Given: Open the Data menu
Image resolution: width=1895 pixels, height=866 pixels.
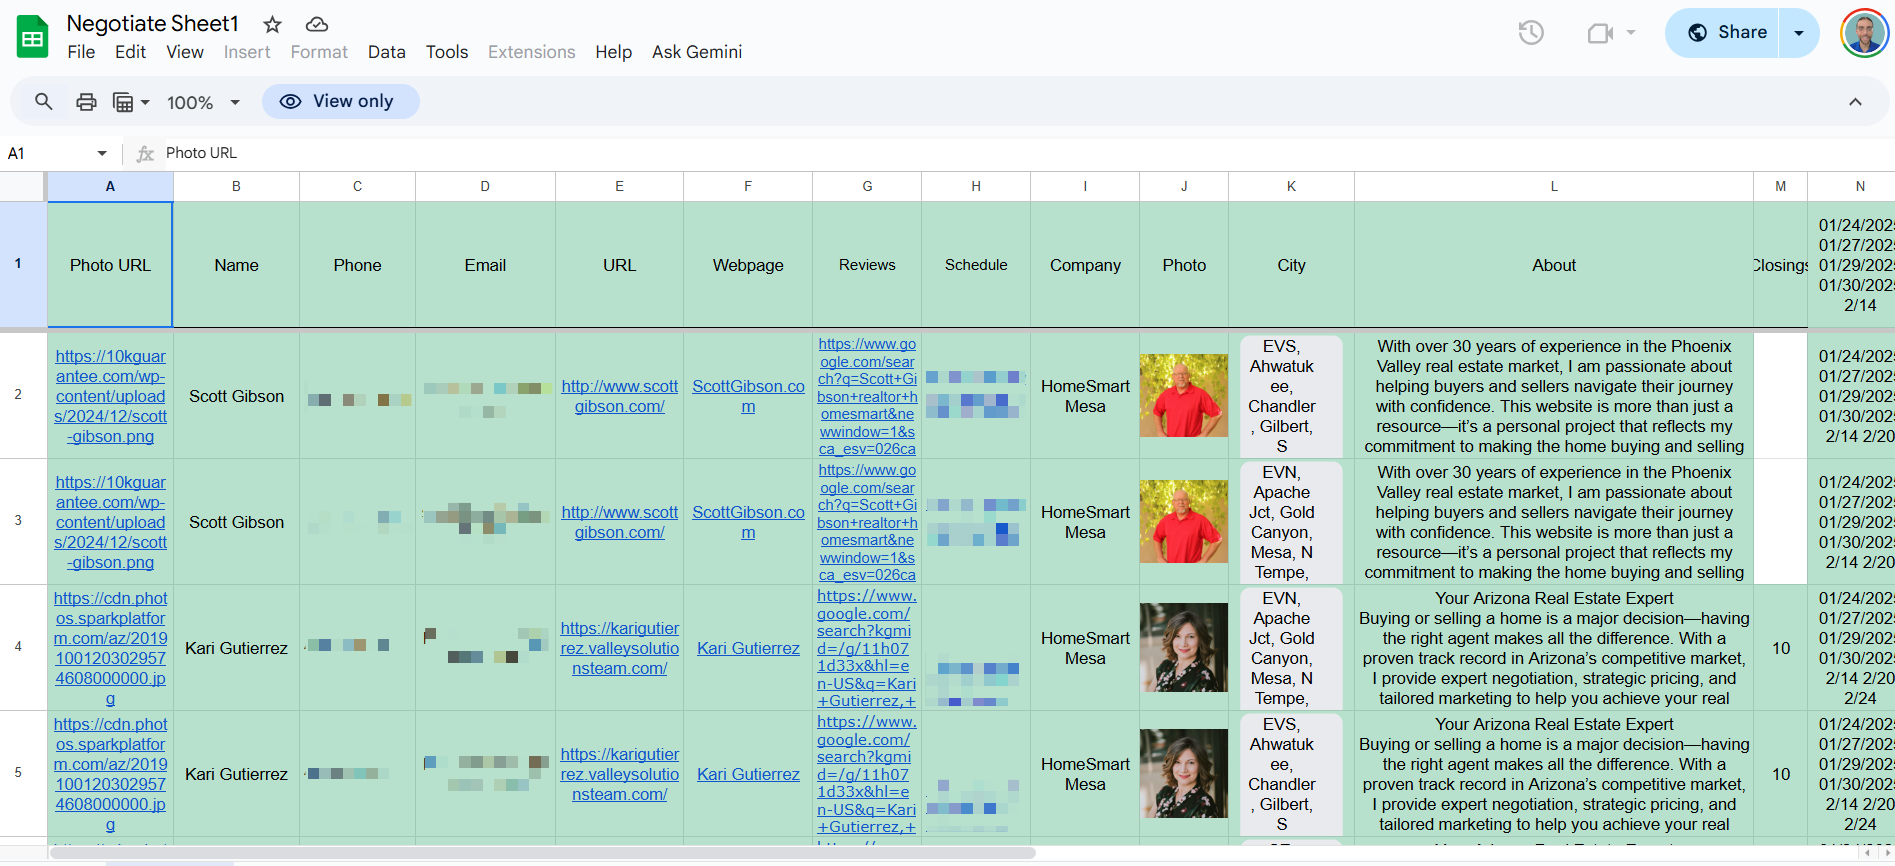Looking at the screenshot, I should pyautogui.click(x=386, y=52).
